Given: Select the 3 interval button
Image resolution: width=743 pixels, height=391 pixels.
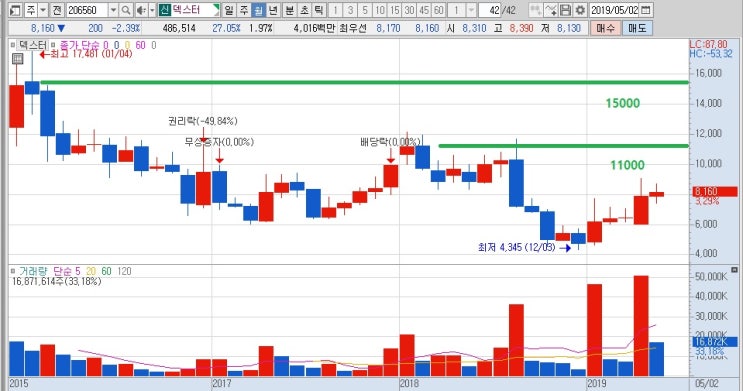Looking at the screenshot, I should tap(350, 10).
